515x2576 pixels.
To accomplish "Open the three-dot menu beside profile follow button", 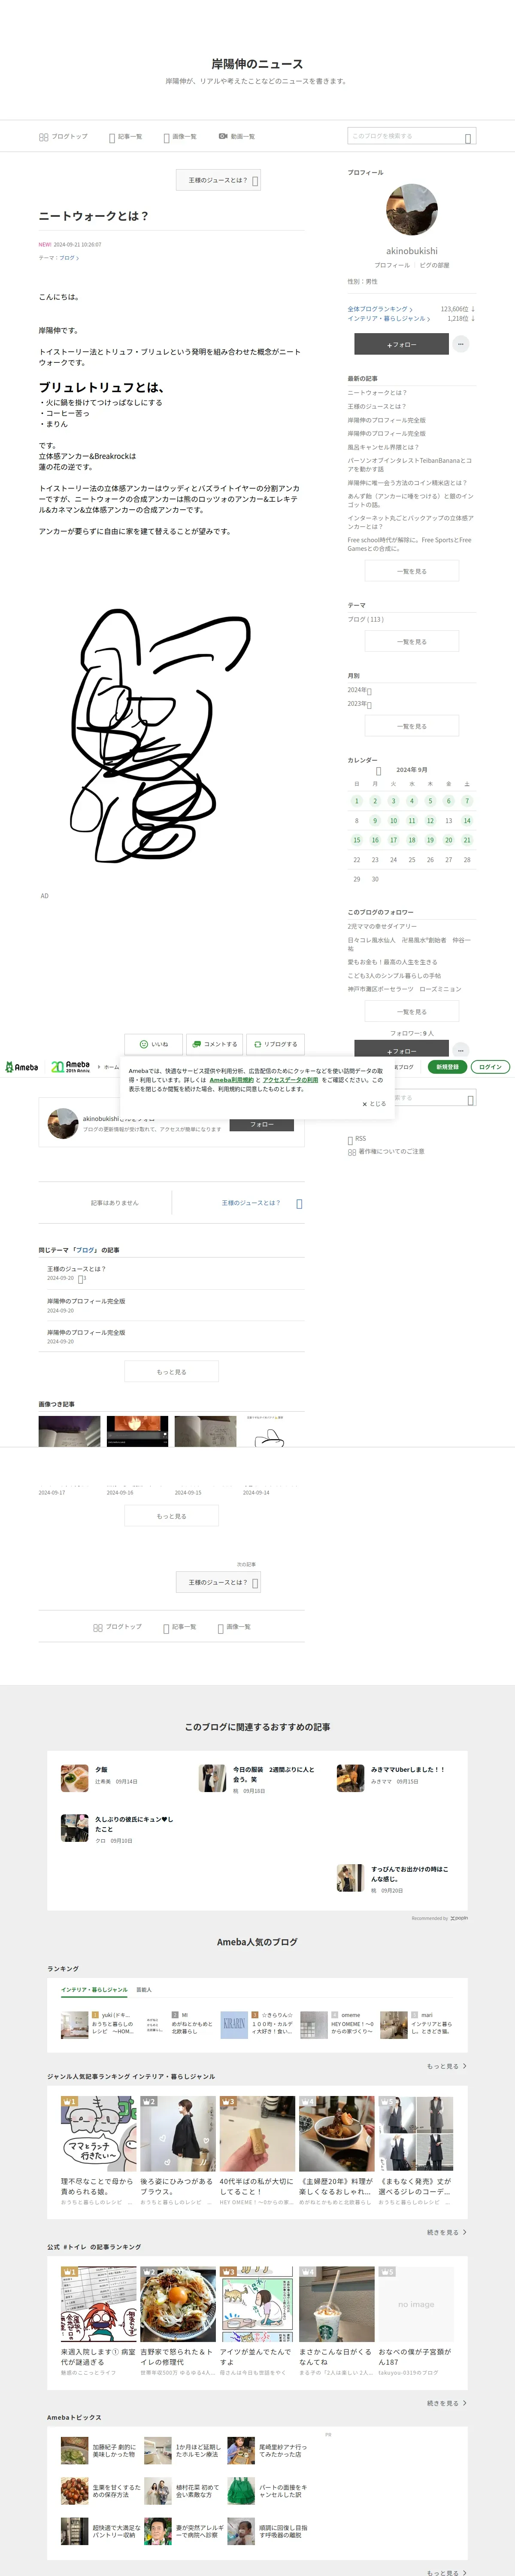I will click(461, 344).
